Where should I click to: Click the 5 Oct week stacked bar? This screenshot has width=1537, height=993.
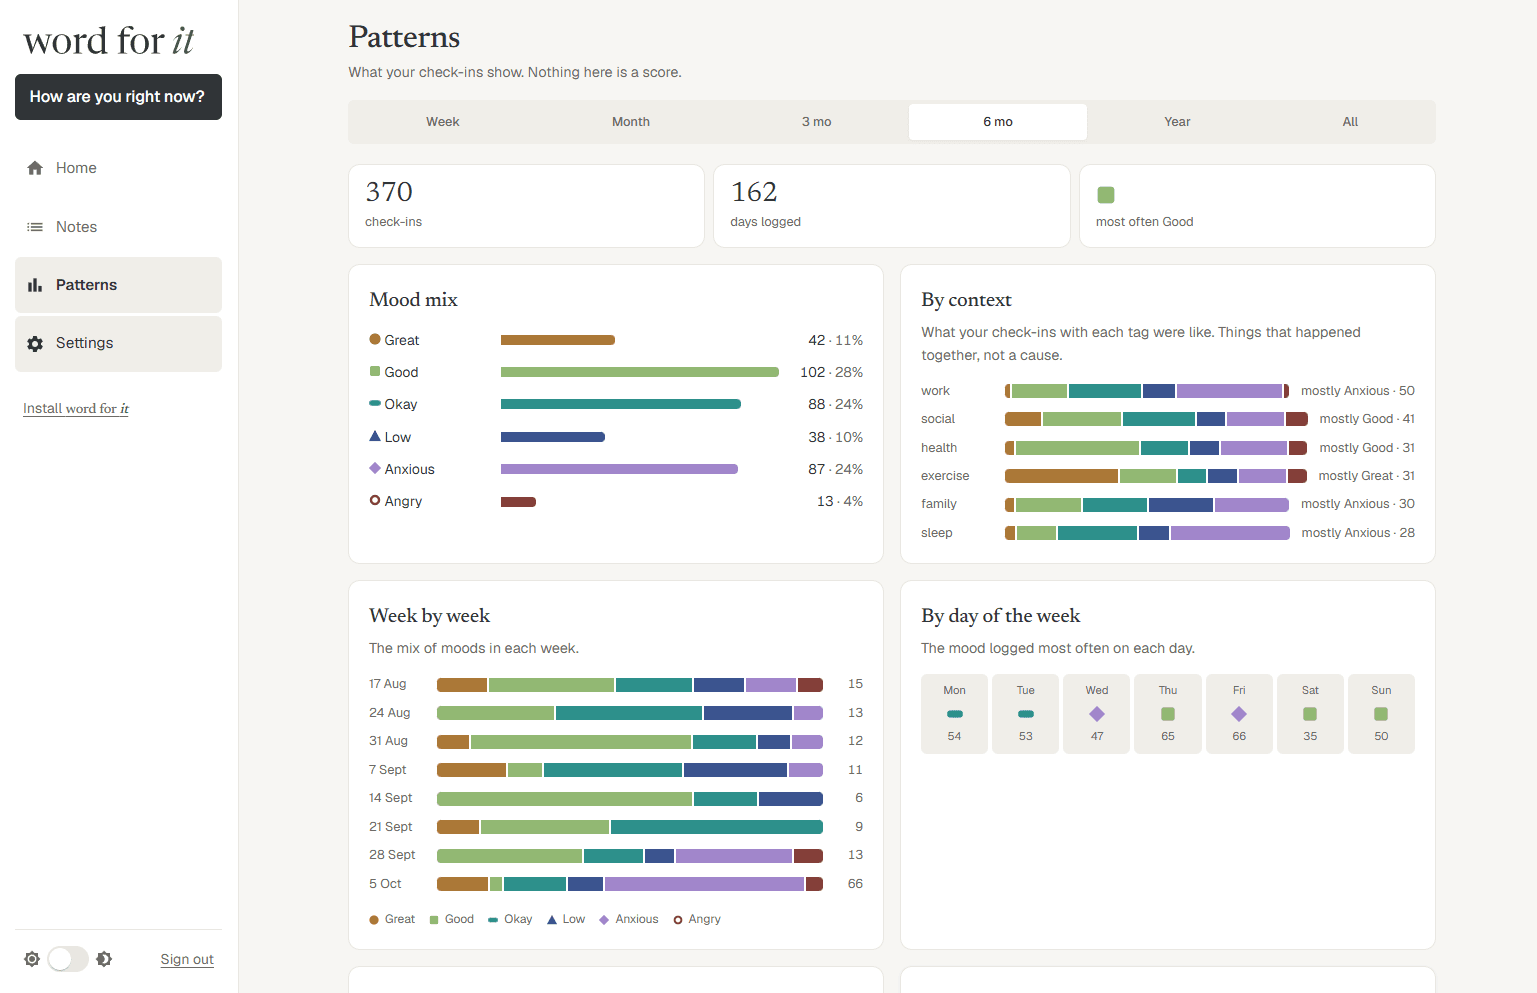[630, 884]
